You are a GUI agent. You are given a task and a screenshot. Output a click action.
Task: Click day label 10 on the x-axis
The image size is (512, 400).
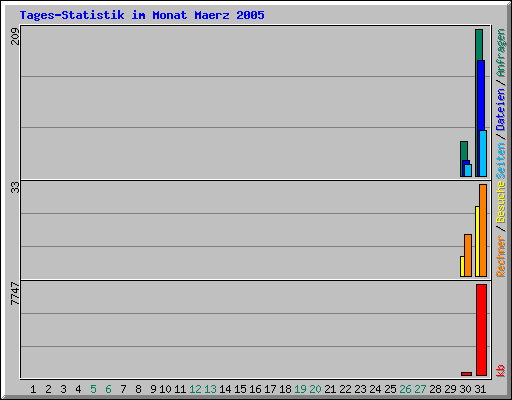point(165,389)
